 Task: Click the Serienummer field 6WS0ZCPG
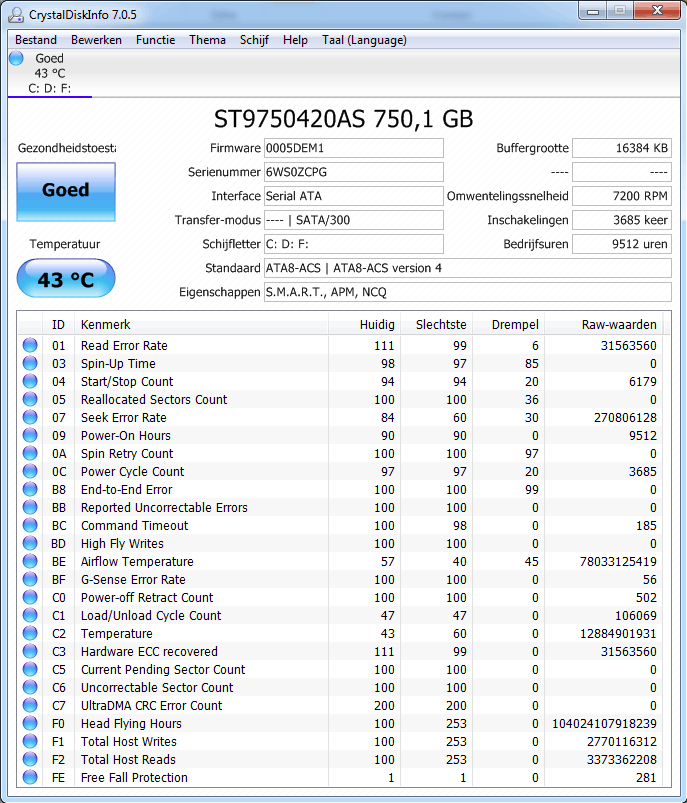coord(353,172)
